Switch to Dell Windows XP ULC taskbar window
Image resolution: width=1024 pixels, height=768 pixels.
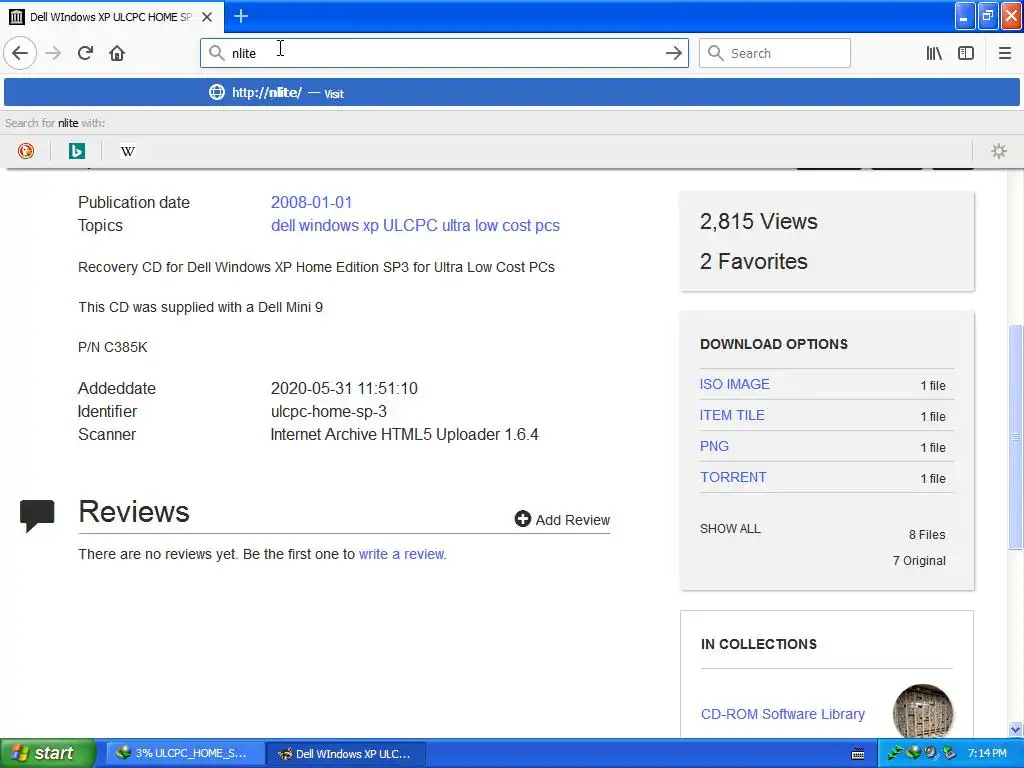coord(346,754)
